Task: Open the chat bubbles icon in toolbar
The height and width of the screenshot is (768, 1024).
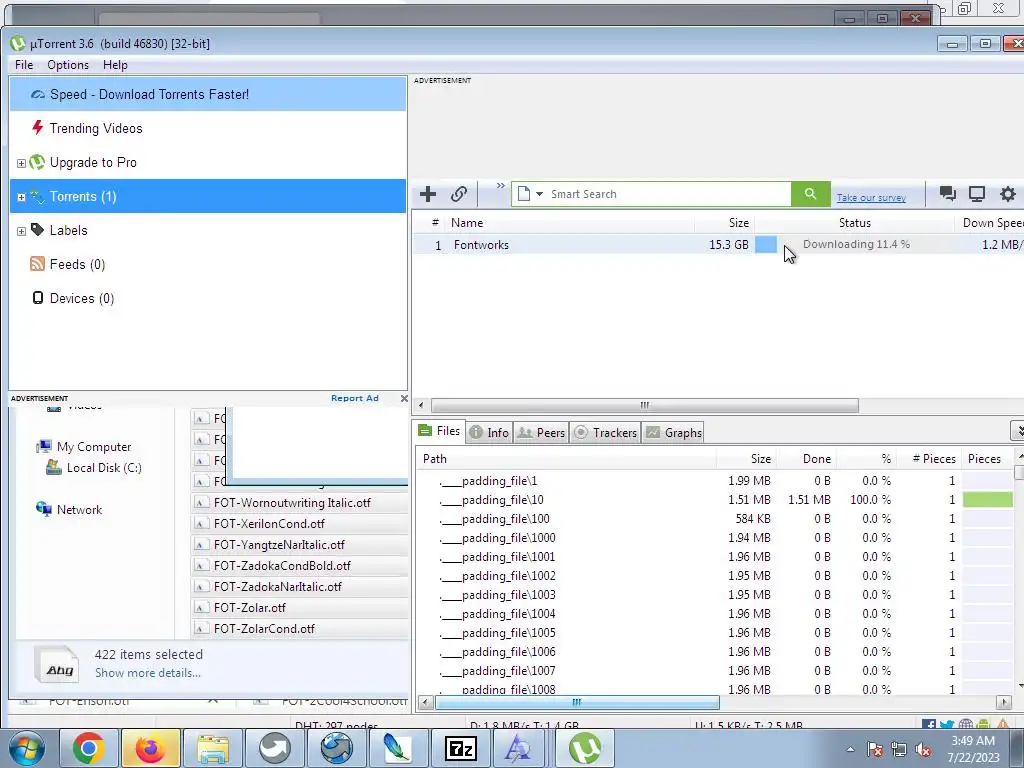Action: (947, 193)
